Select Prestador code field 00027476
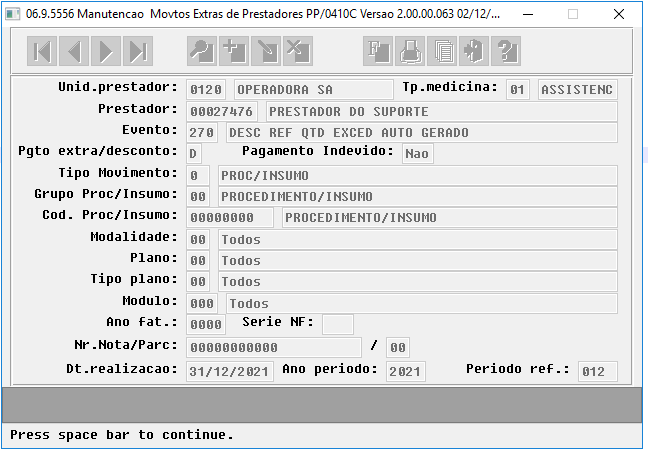Viewport: 648px width, 451px height. coord(222,112)
